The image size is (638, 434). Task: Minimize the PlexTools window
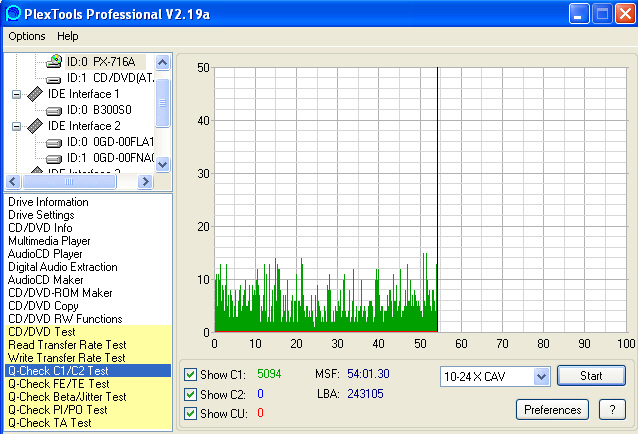(x=579, y=14)
